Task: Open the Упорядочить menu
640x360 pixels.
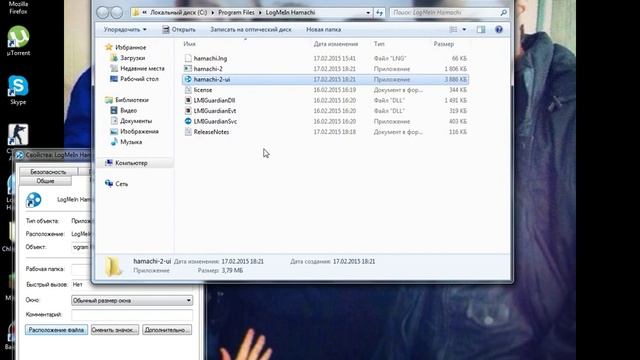Action: [x=125, y=29]
